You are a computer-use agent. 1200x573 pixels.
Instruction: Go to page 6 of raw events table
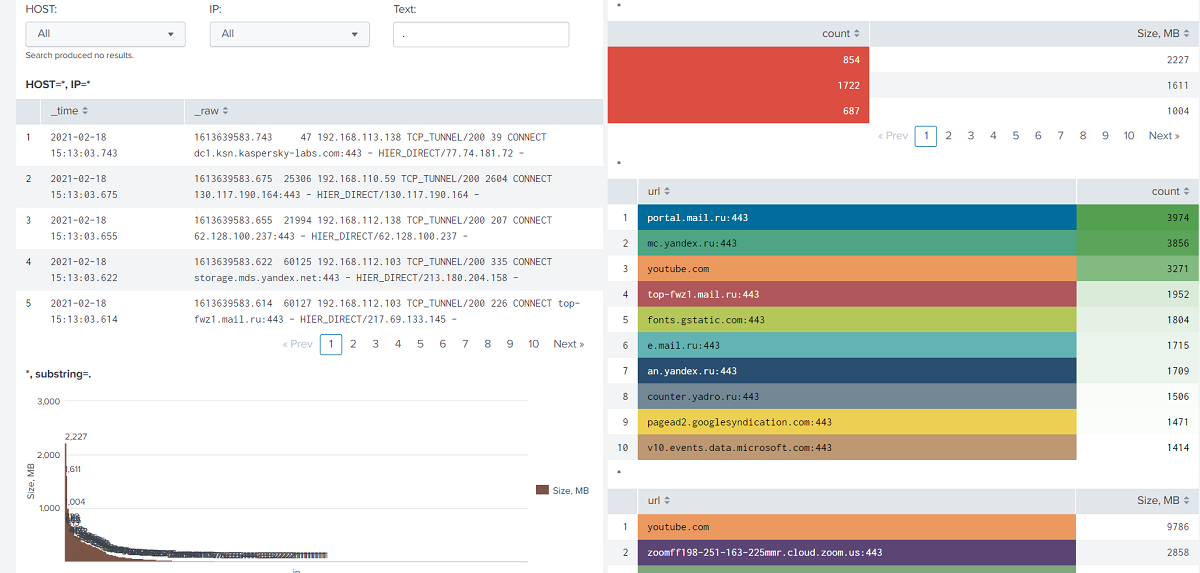(443, 344)
